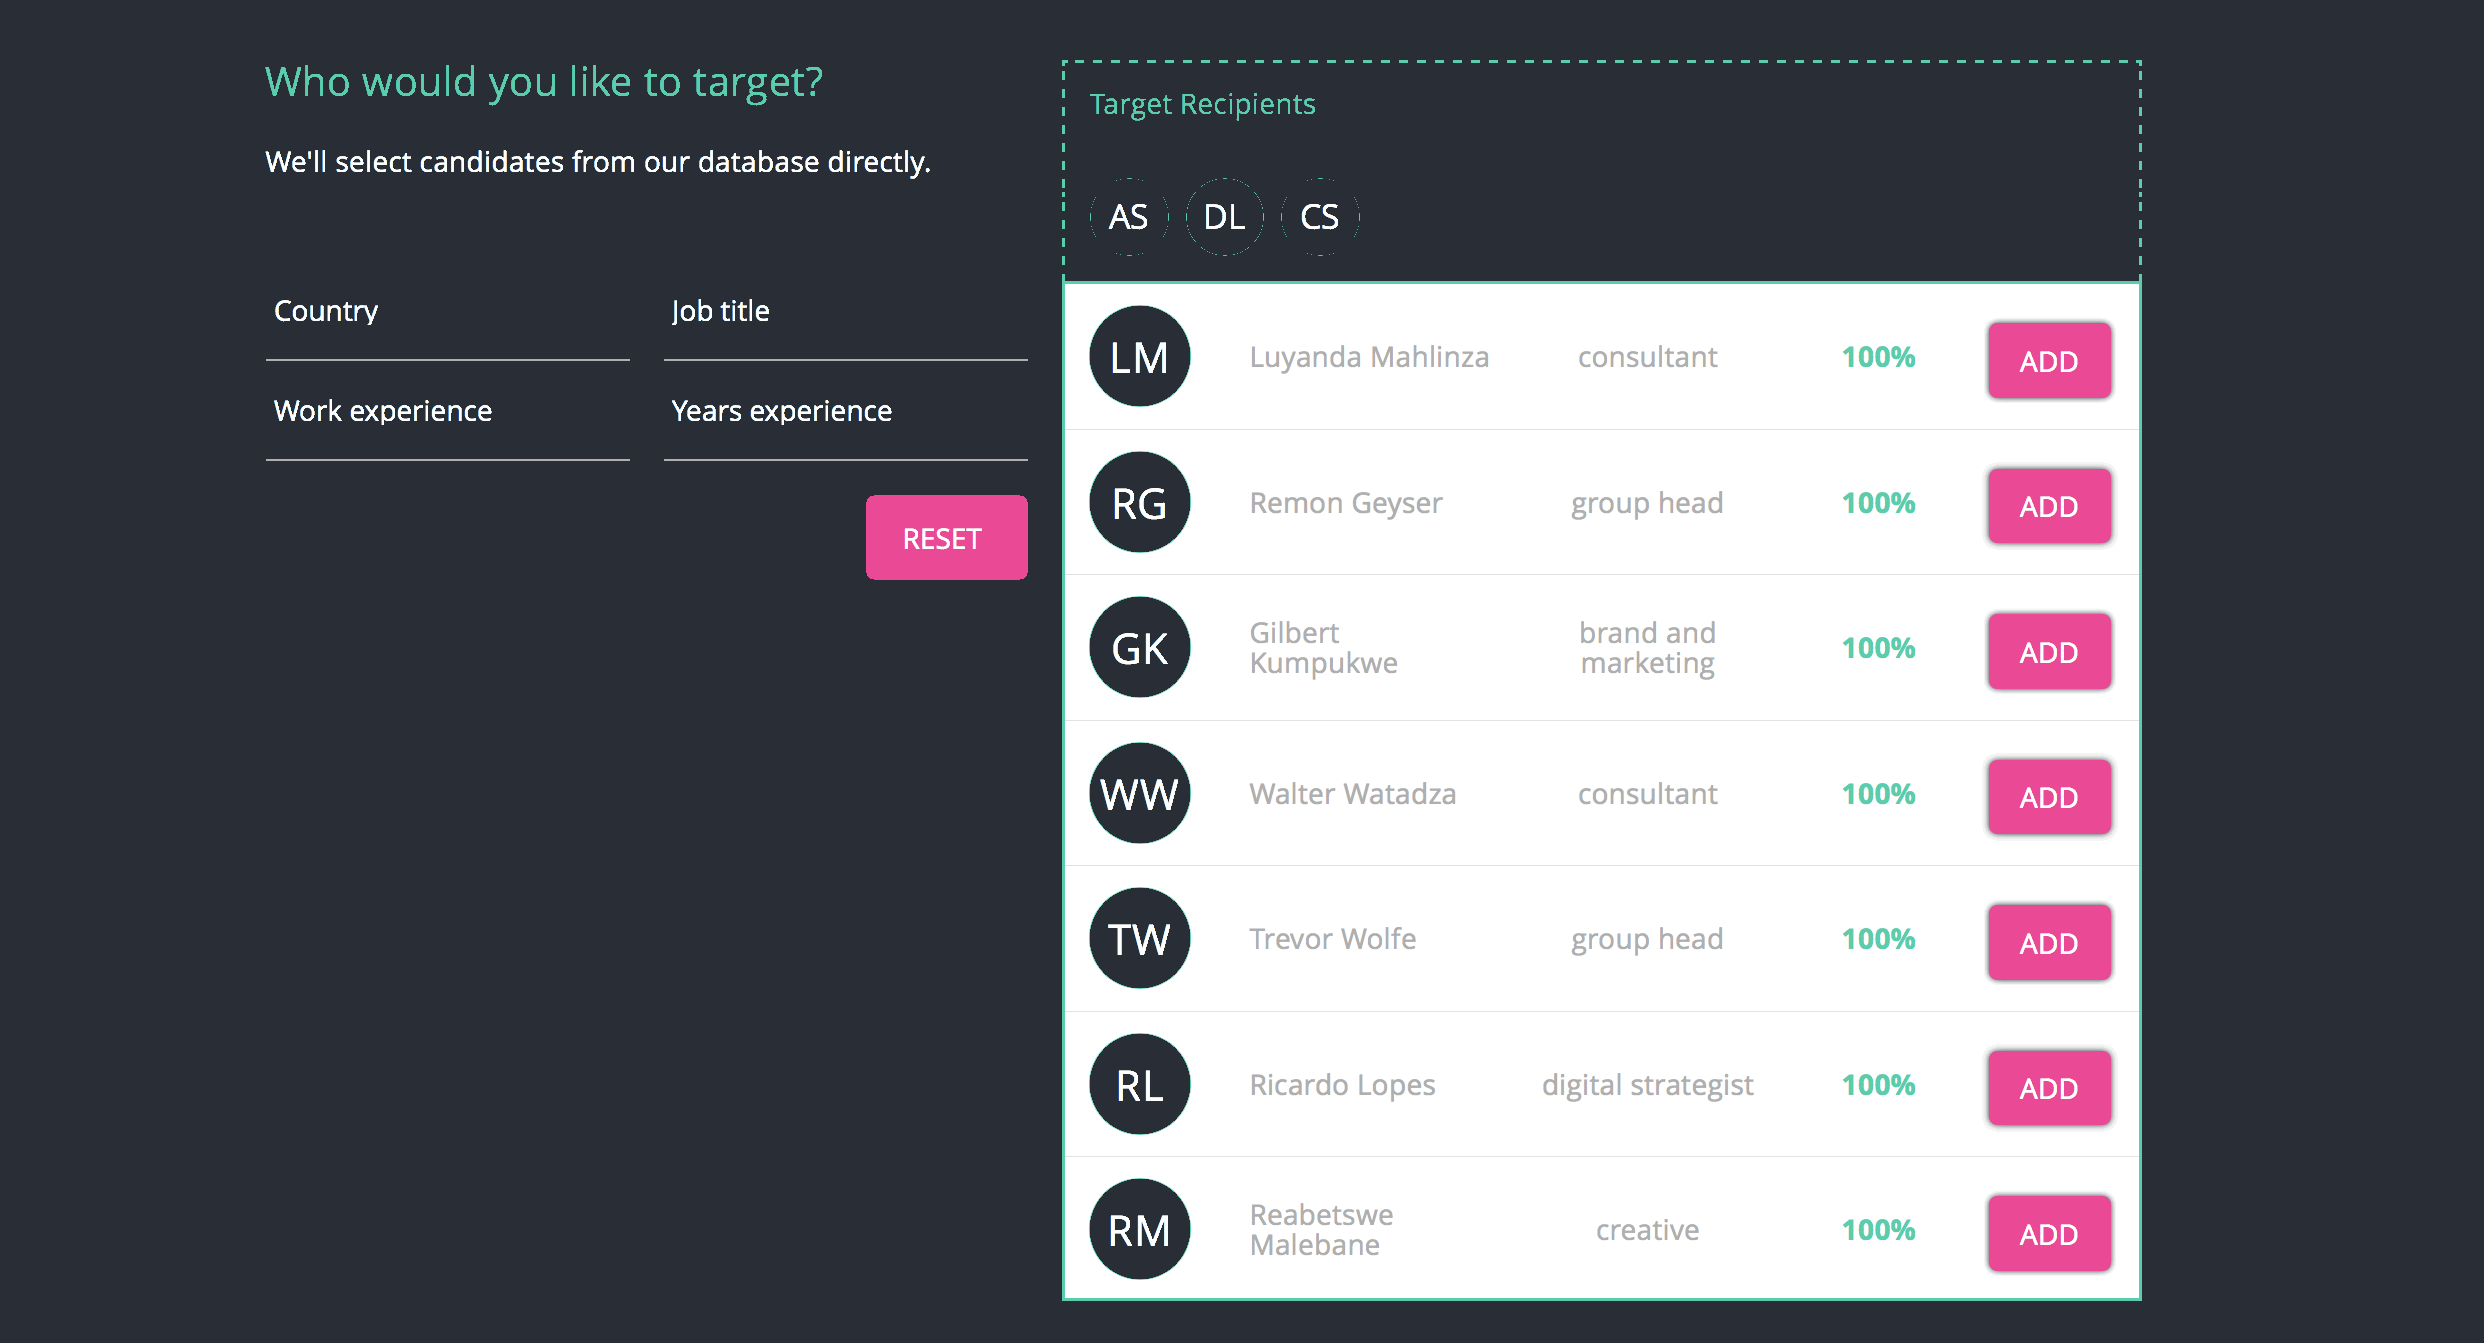2484x1343 pixels.
Task: Click the AS recipient avatar
Action: point(1129,217)
